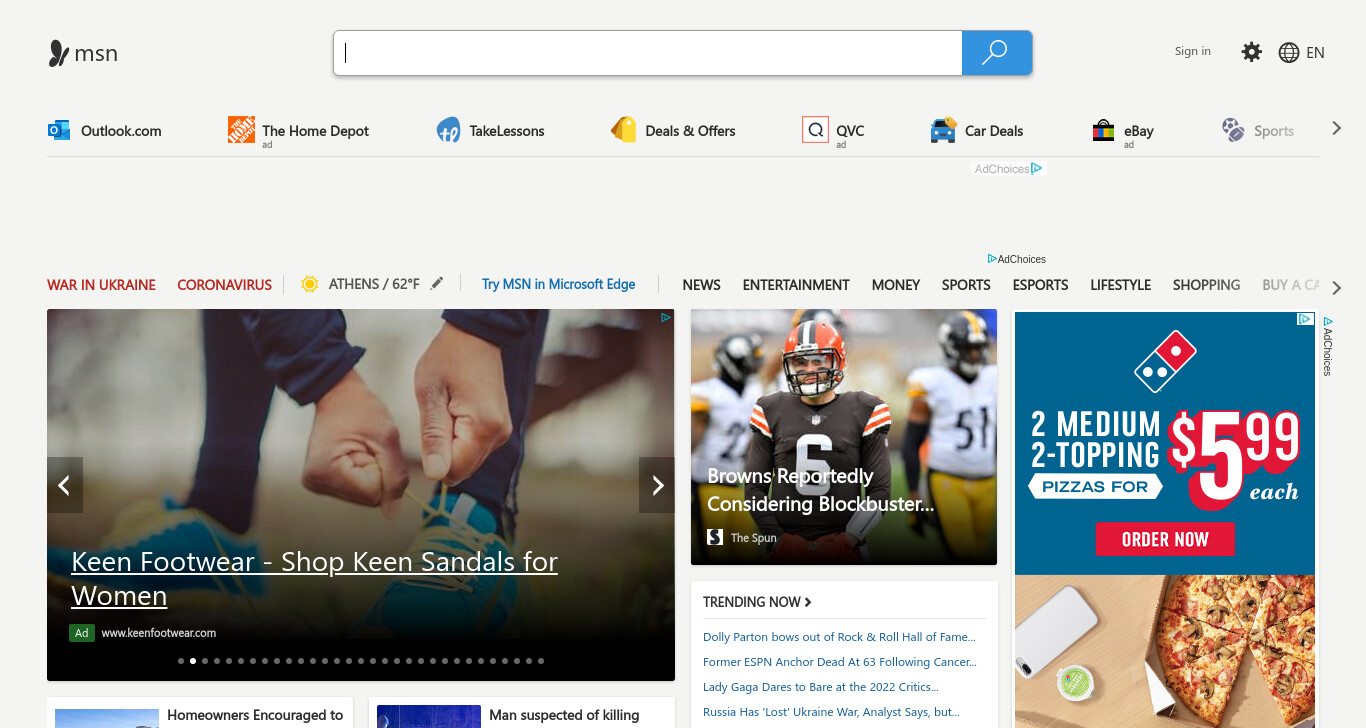Open EN language selector

(1315, 53)
